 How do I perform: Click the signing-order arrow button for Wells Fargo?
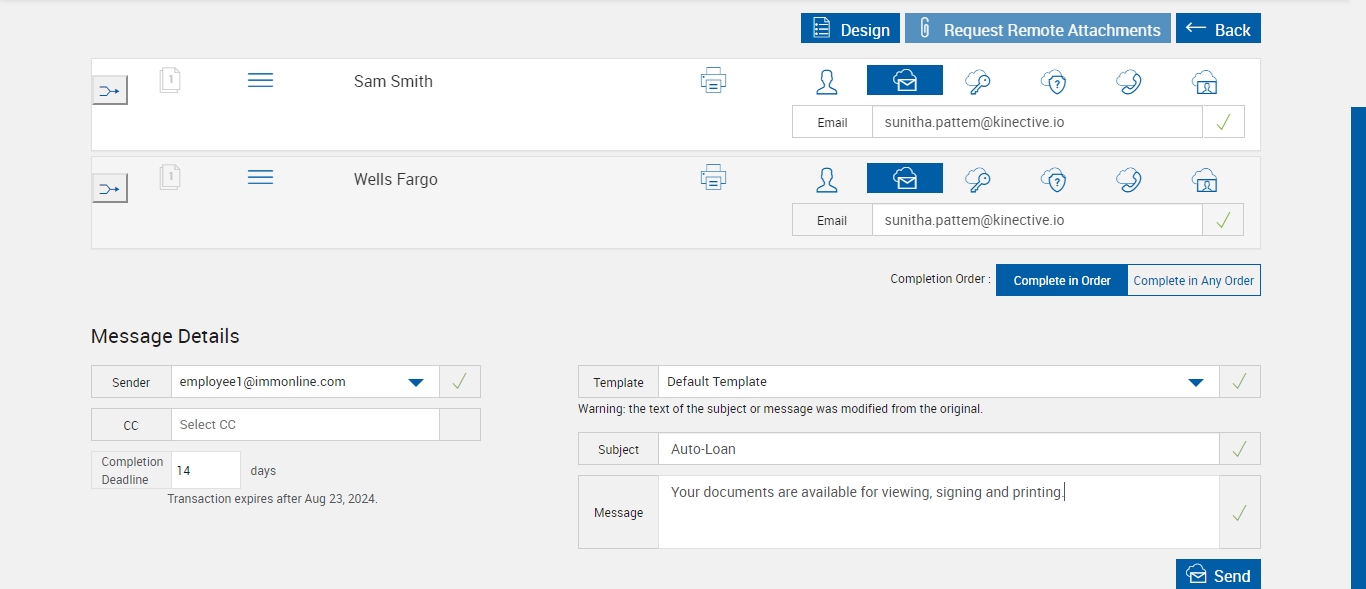click(110, 188)
